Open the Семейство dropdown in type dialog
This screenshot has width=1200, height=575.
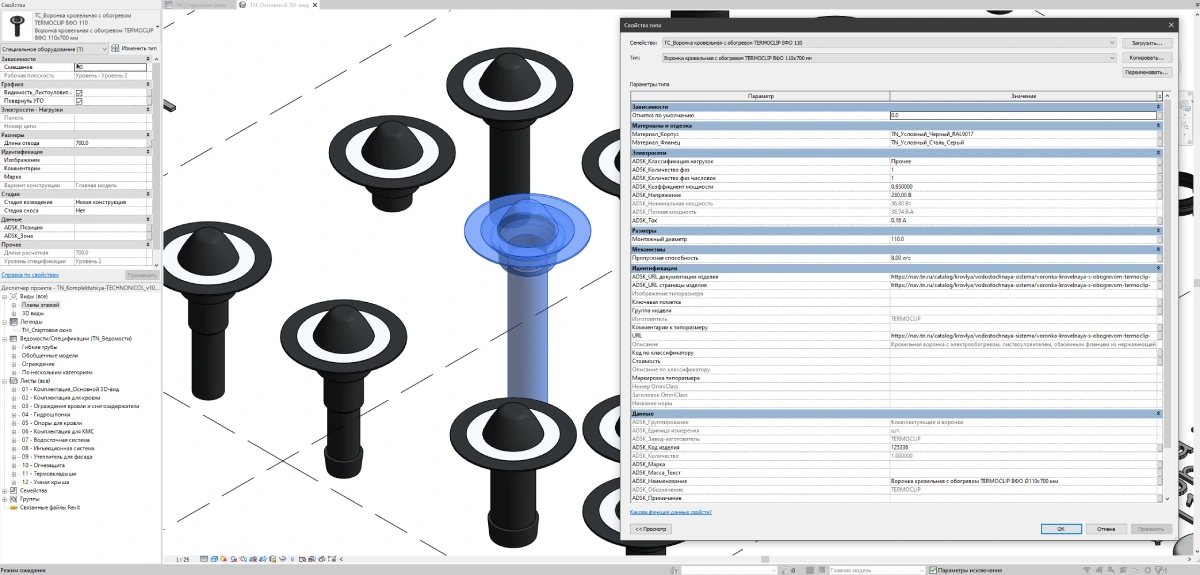[1110, 43]
